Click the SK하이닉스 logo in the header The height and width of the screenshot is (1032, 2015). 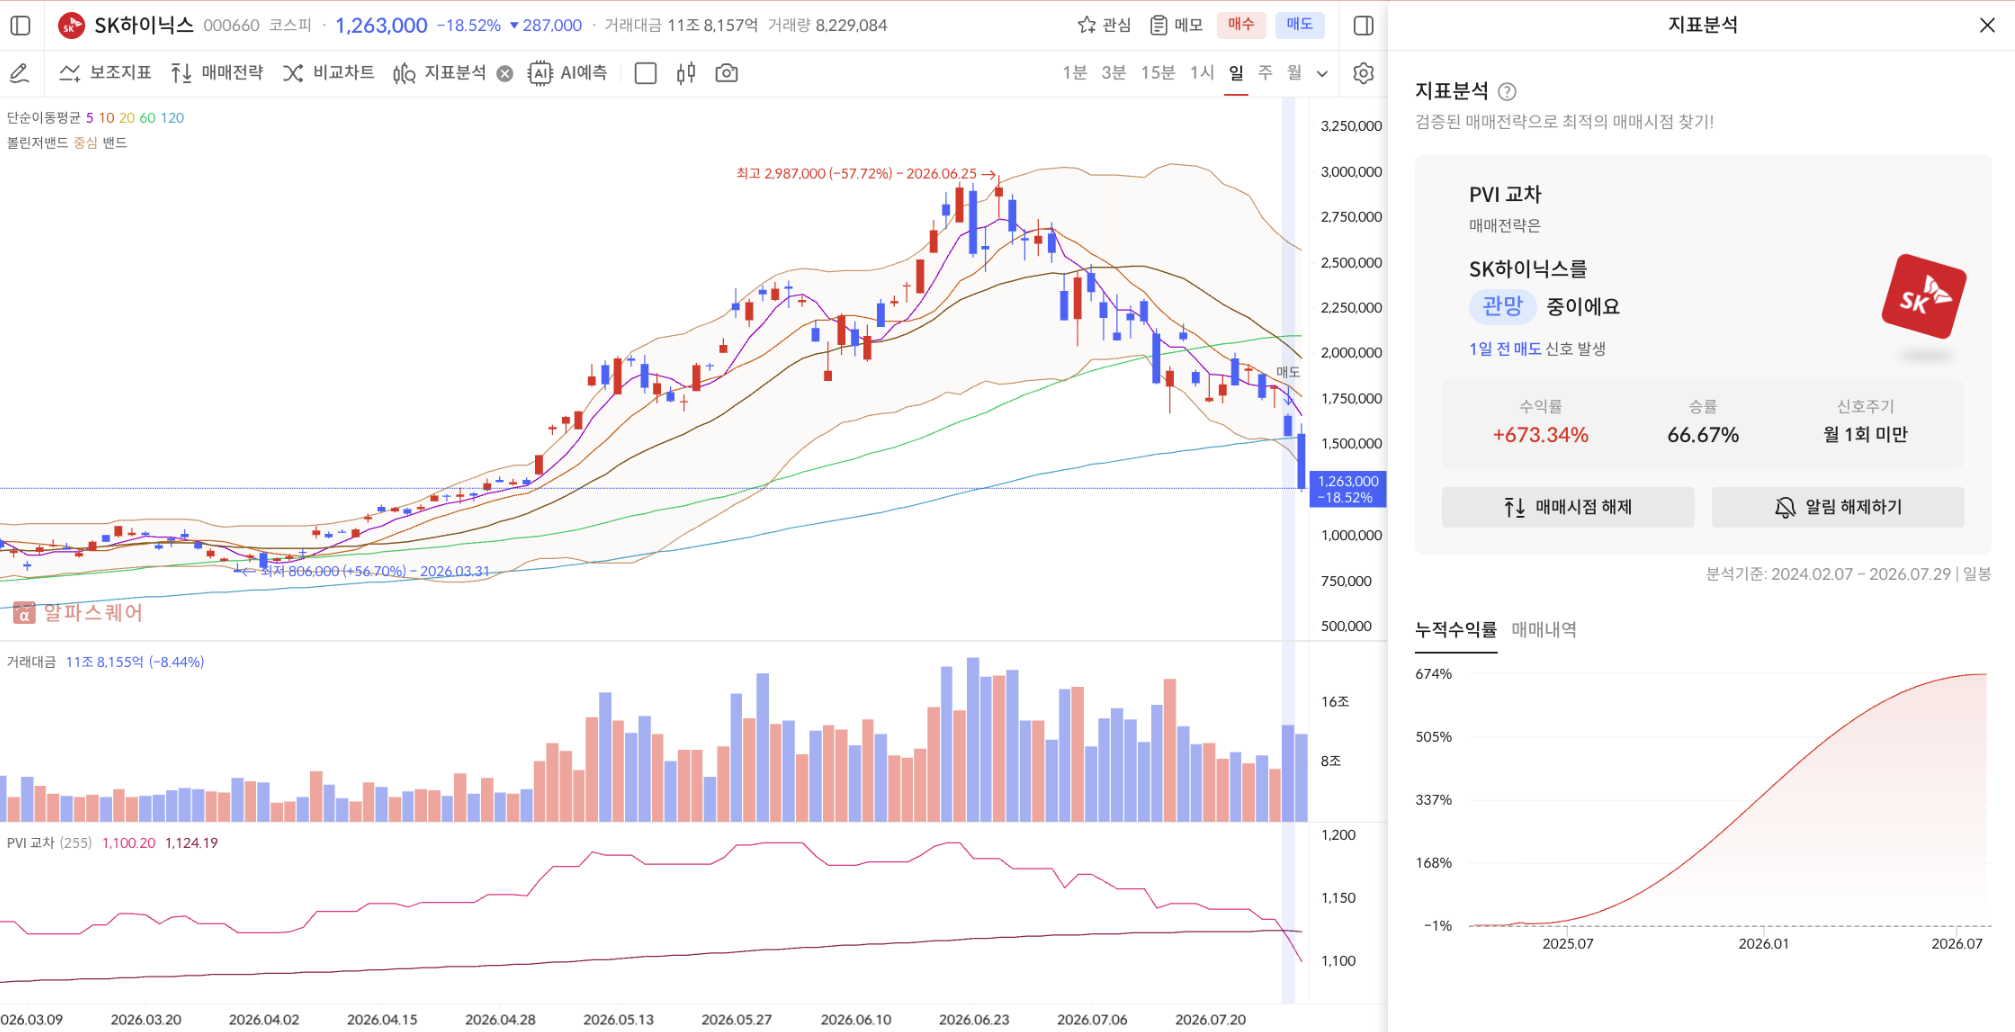[71, 25]
